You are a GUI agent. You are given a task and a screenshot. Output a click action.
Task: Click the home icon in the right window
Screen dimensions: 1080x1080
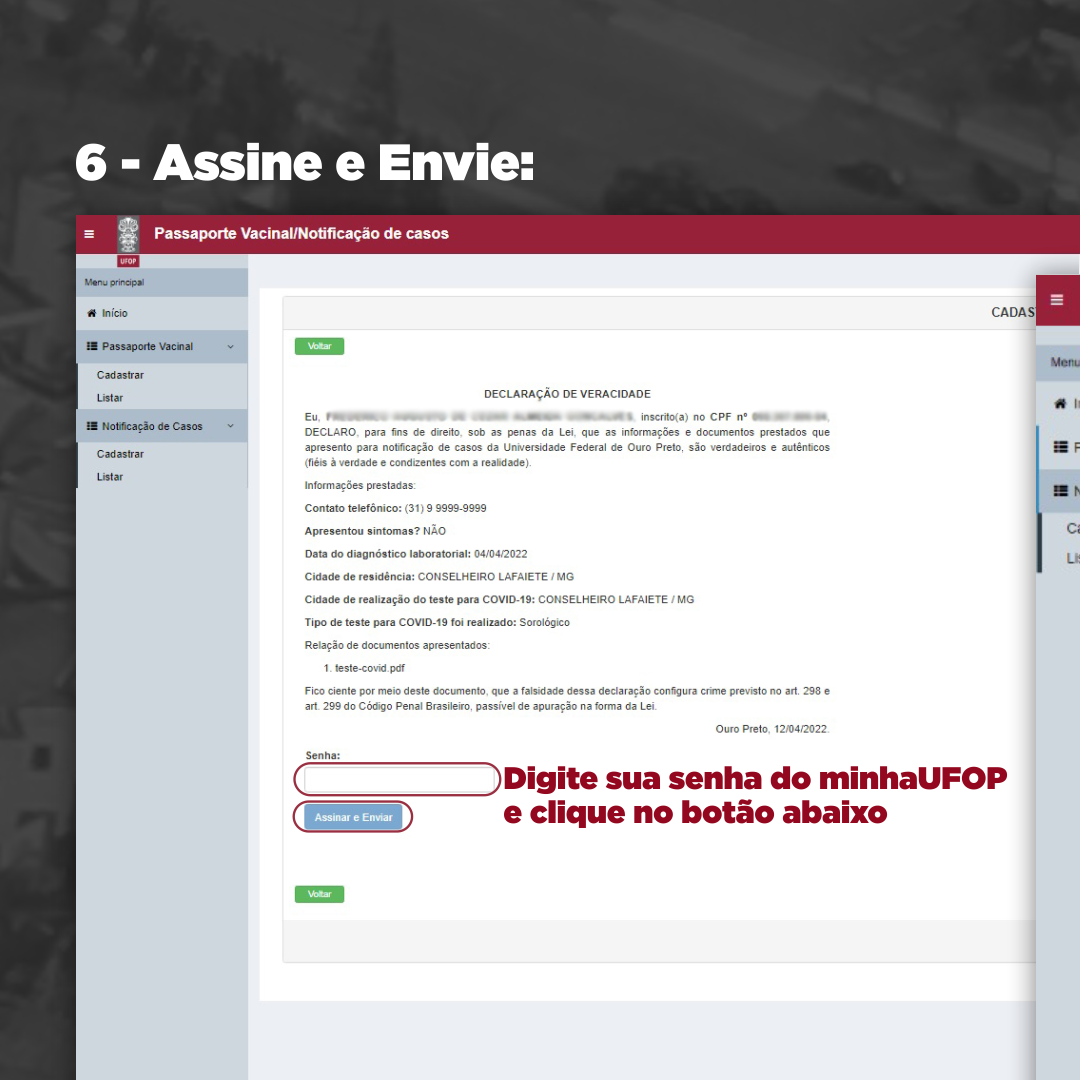(x=1060, y=404)
